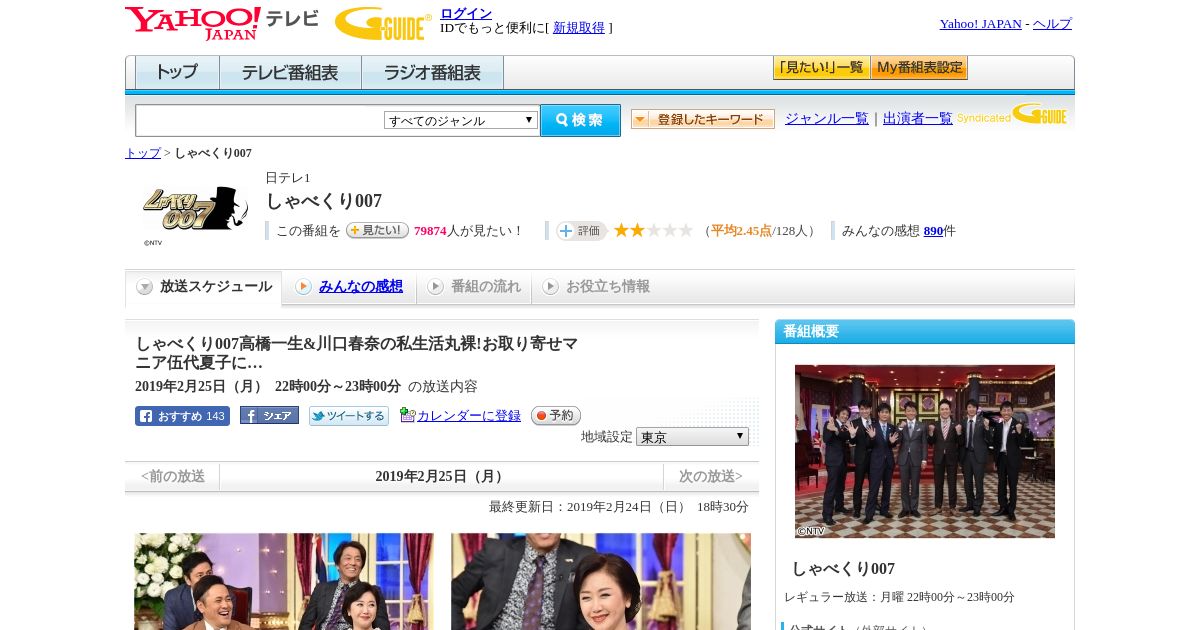Click the 「見たい!」一覧 button
1200x630 pixels.
click(821, 68)
